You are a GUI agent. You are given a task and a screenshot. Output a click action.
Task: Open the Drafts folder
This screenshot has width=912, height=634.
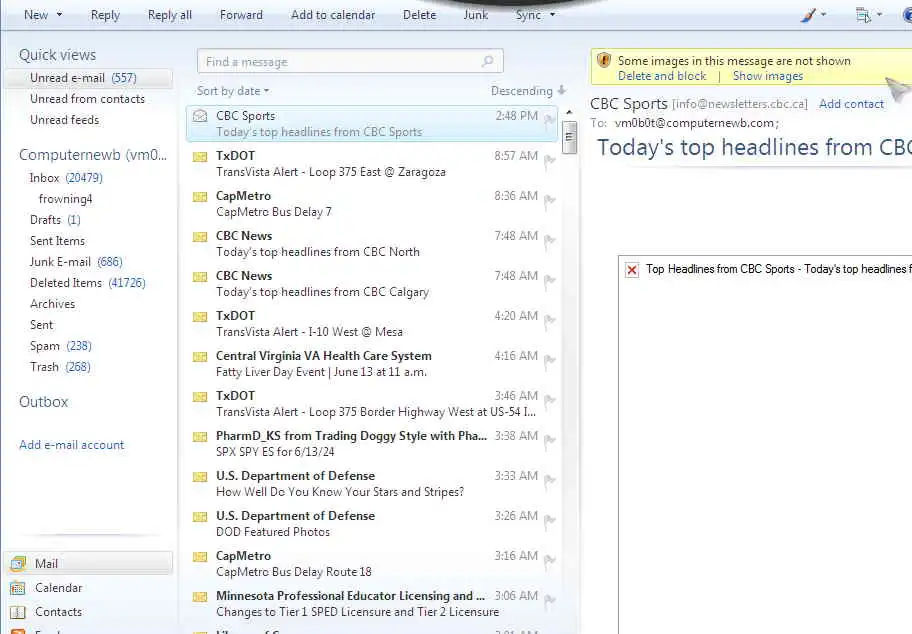(55, 220)
